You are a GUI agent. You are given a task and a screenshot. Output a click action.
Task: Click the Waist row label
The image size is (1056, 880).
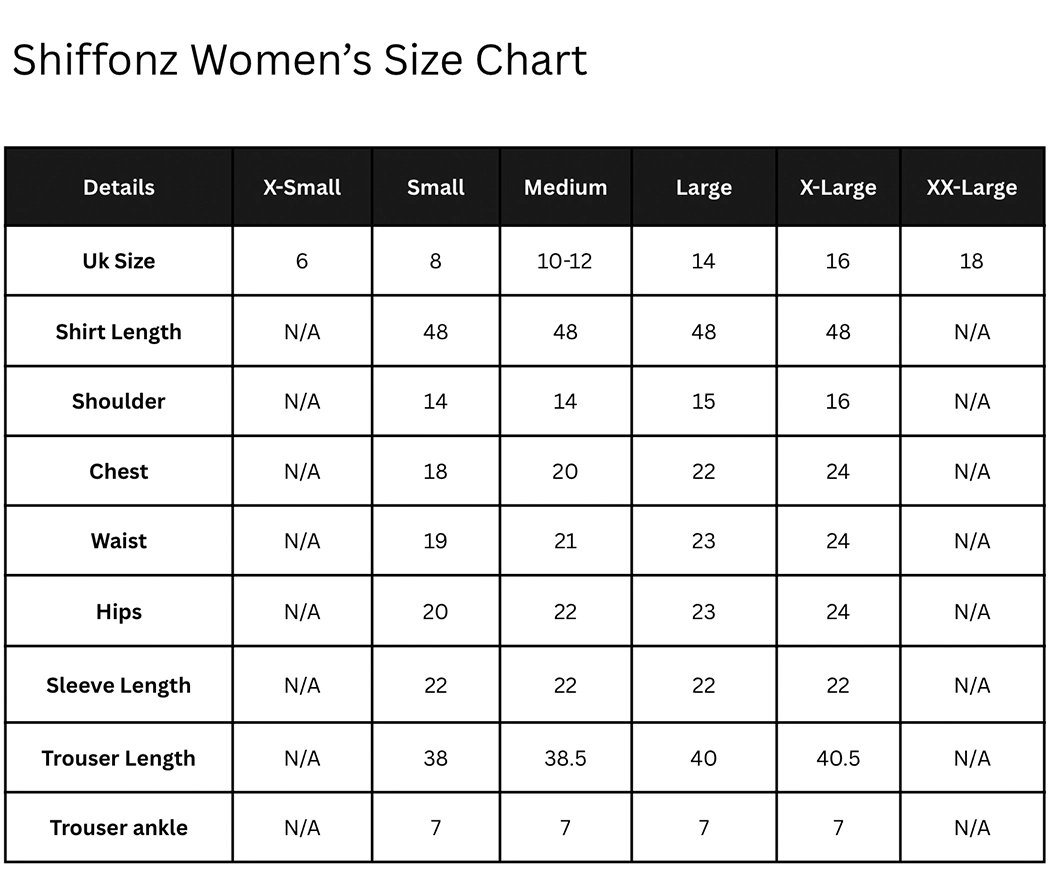point(119,541)
